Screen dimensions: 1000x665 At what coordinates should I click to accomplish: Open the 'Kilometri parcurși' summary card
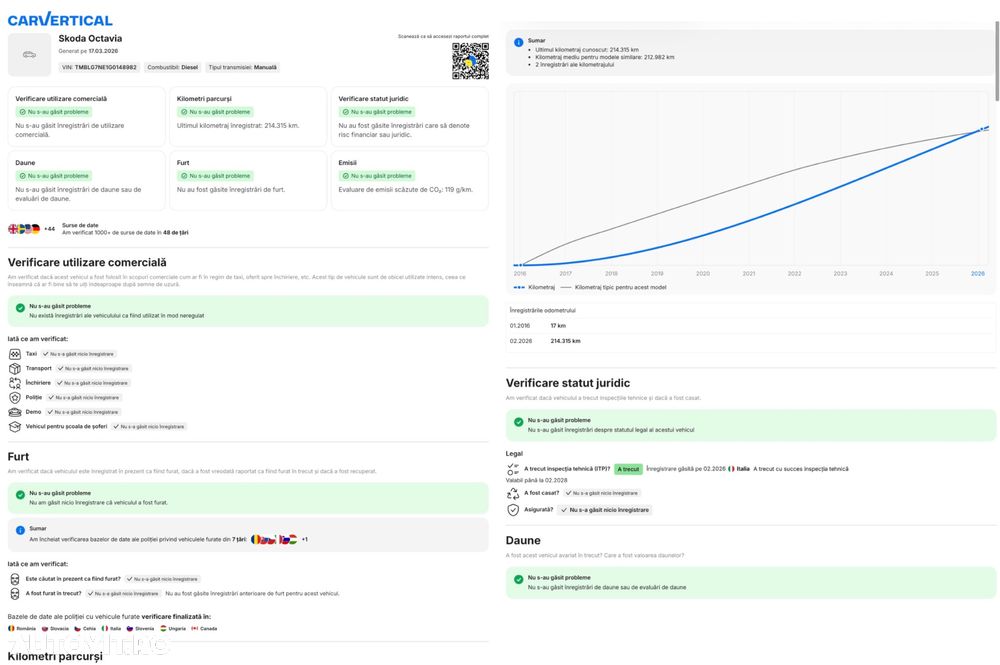[x=248, y=117]
